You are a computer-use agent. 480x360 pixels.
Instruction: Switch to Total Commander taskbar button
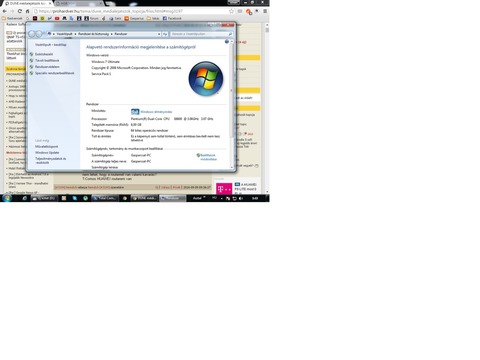click(x=105, y=198)
